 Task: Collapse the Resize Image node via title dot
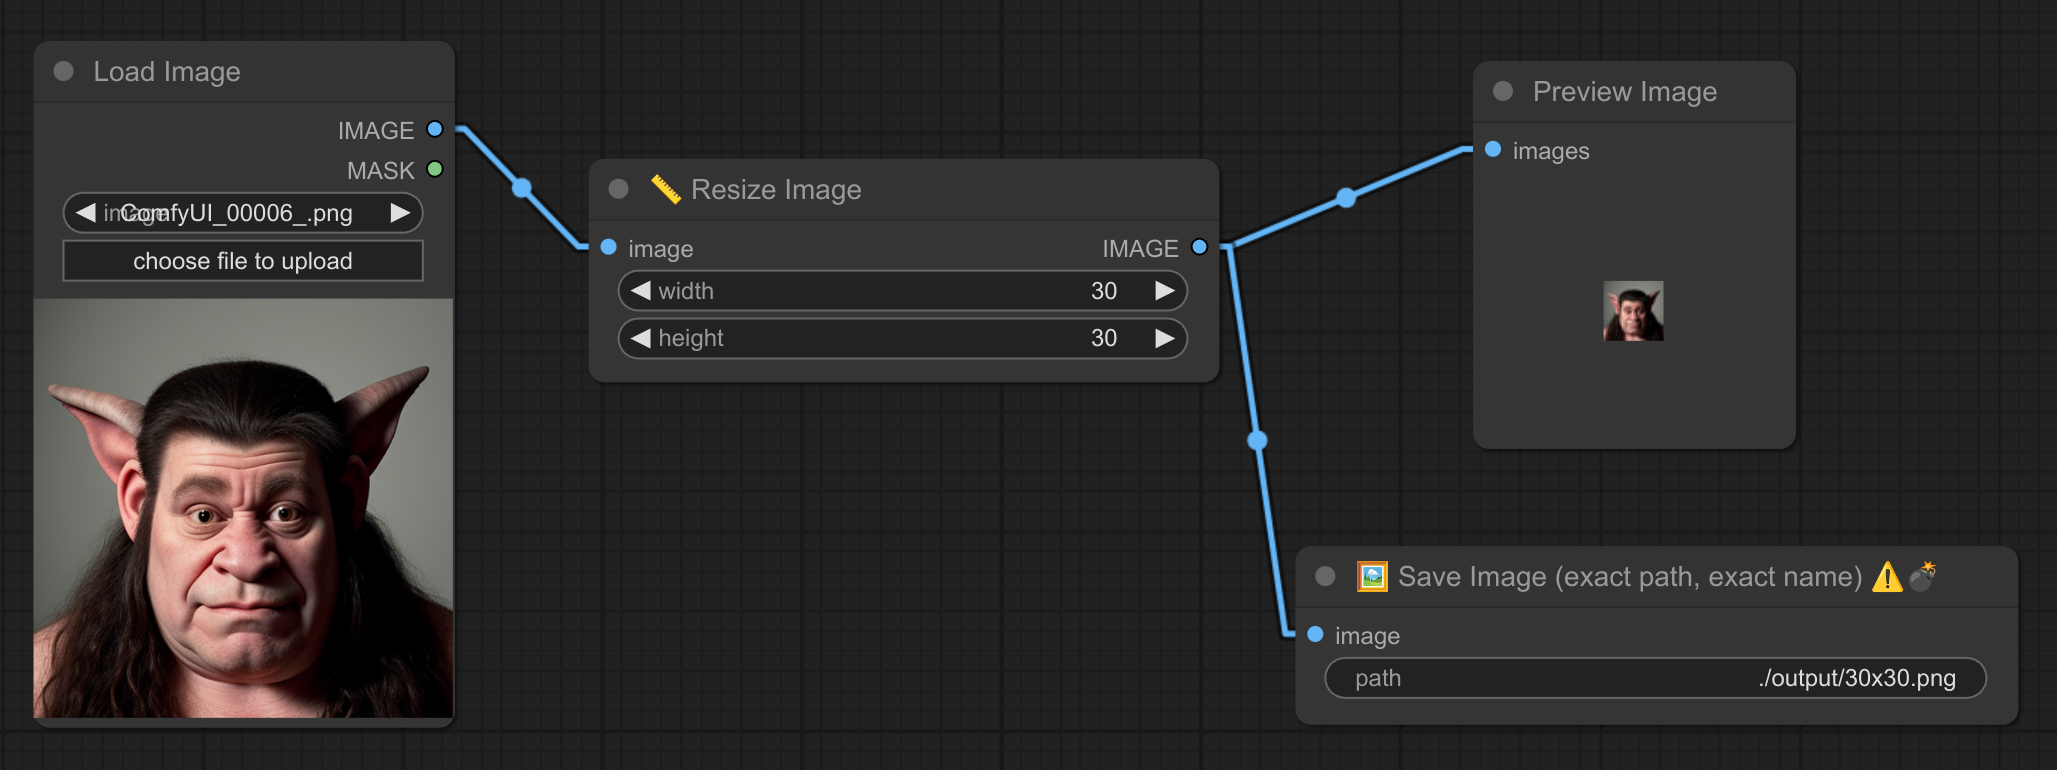pos(618,189)
